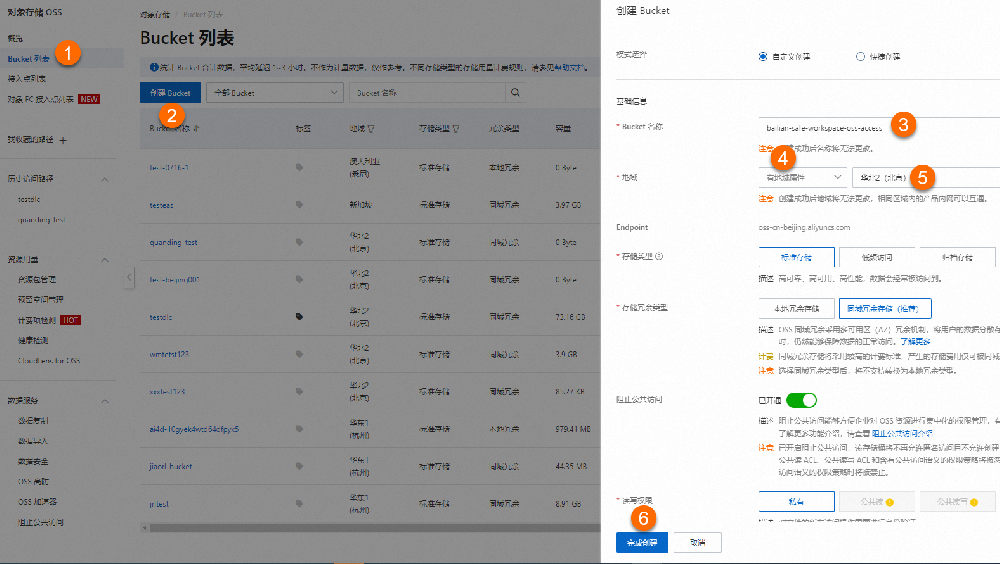Open the 存储类型 column filter

455,128
